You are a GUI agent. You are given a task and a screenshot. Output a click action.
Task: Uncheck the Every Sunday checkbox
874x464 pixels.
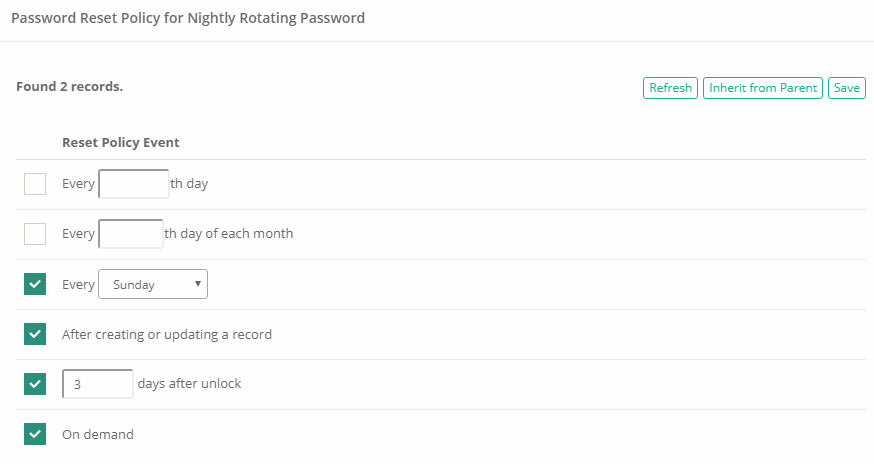click(x=35, y=284)
